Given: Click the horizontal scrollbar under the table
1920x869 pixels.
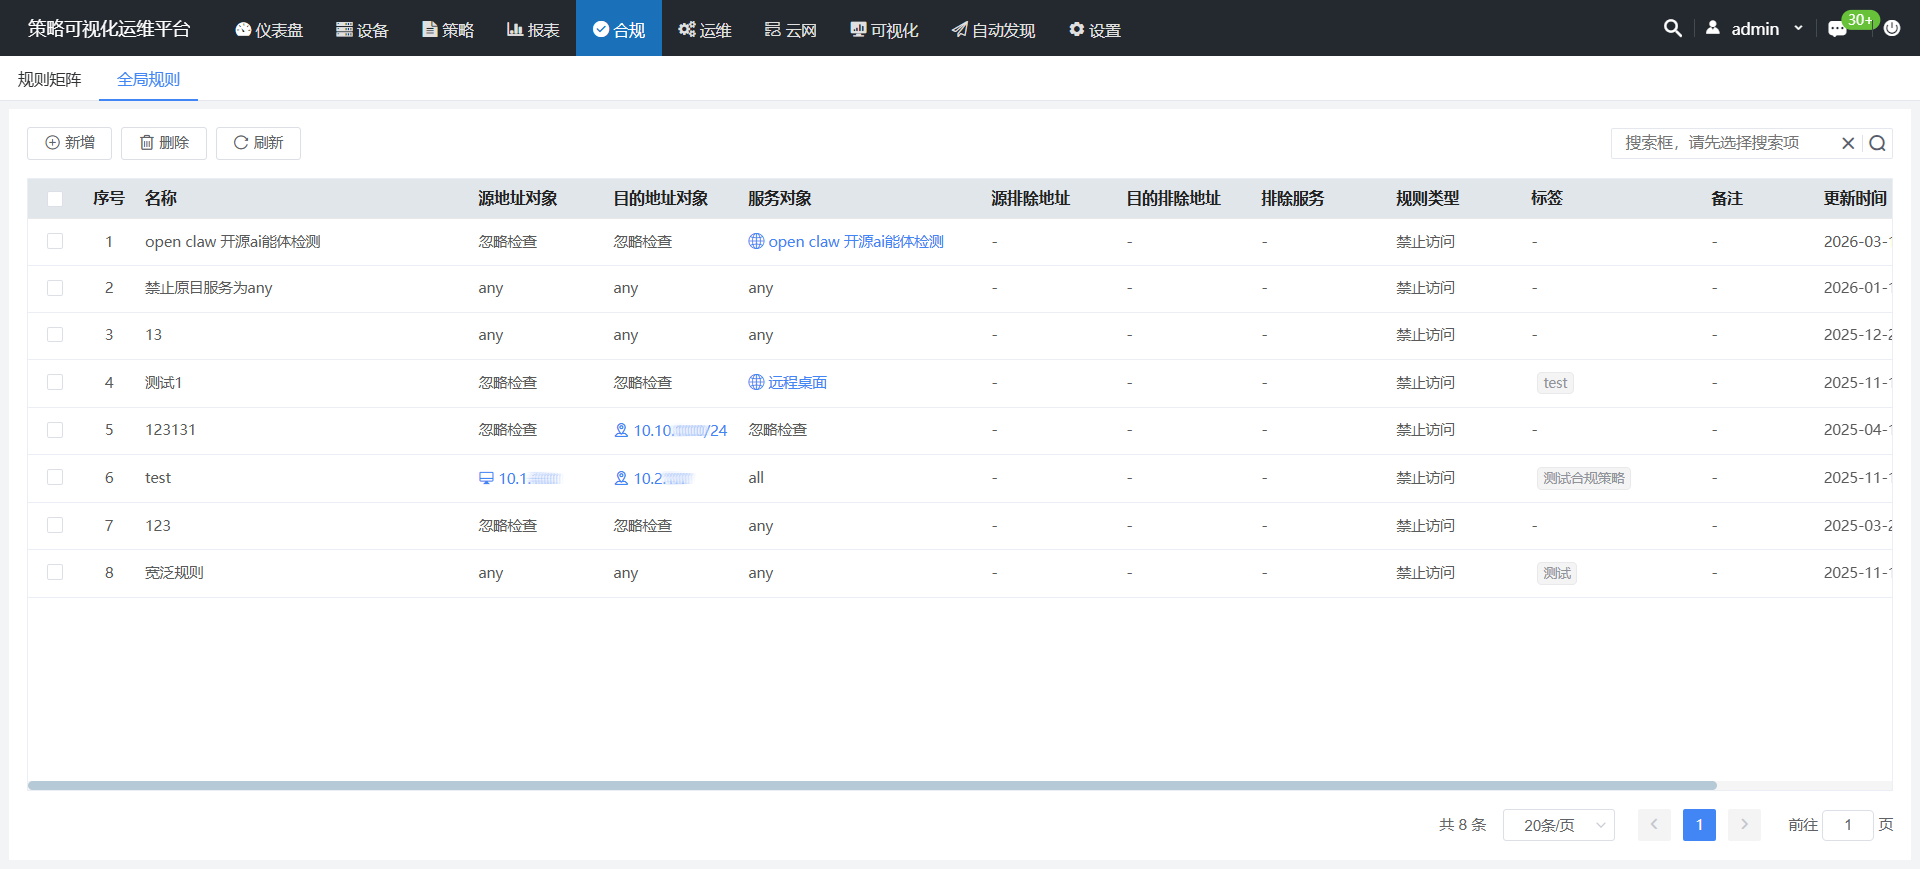Looking at the screenshot, I should point(872,786).
